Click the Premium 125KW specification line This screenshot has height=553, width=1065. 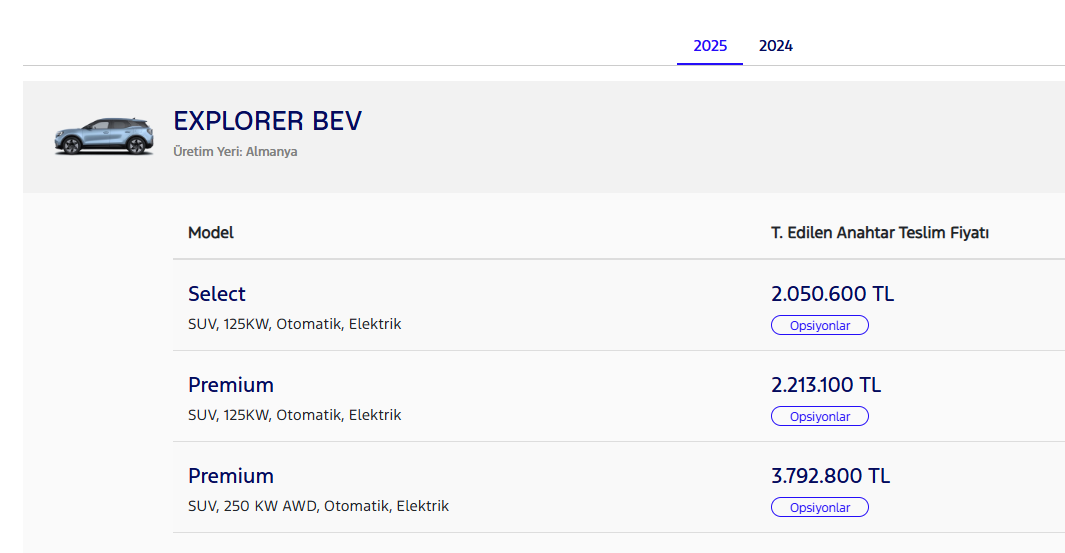point(294,415)
